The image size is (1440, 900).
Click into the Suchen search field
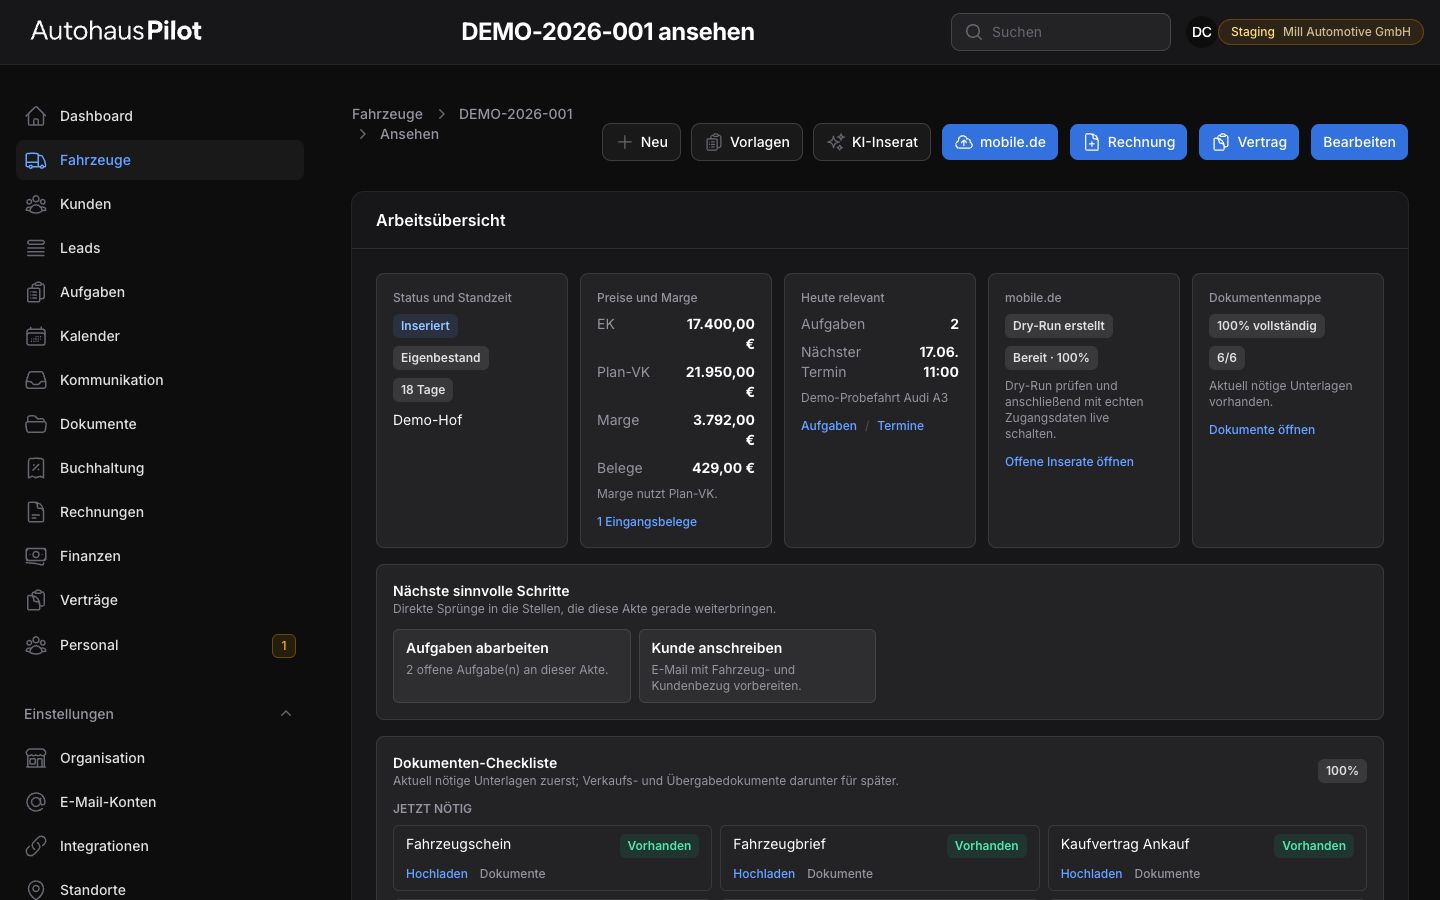point(1061,32)
